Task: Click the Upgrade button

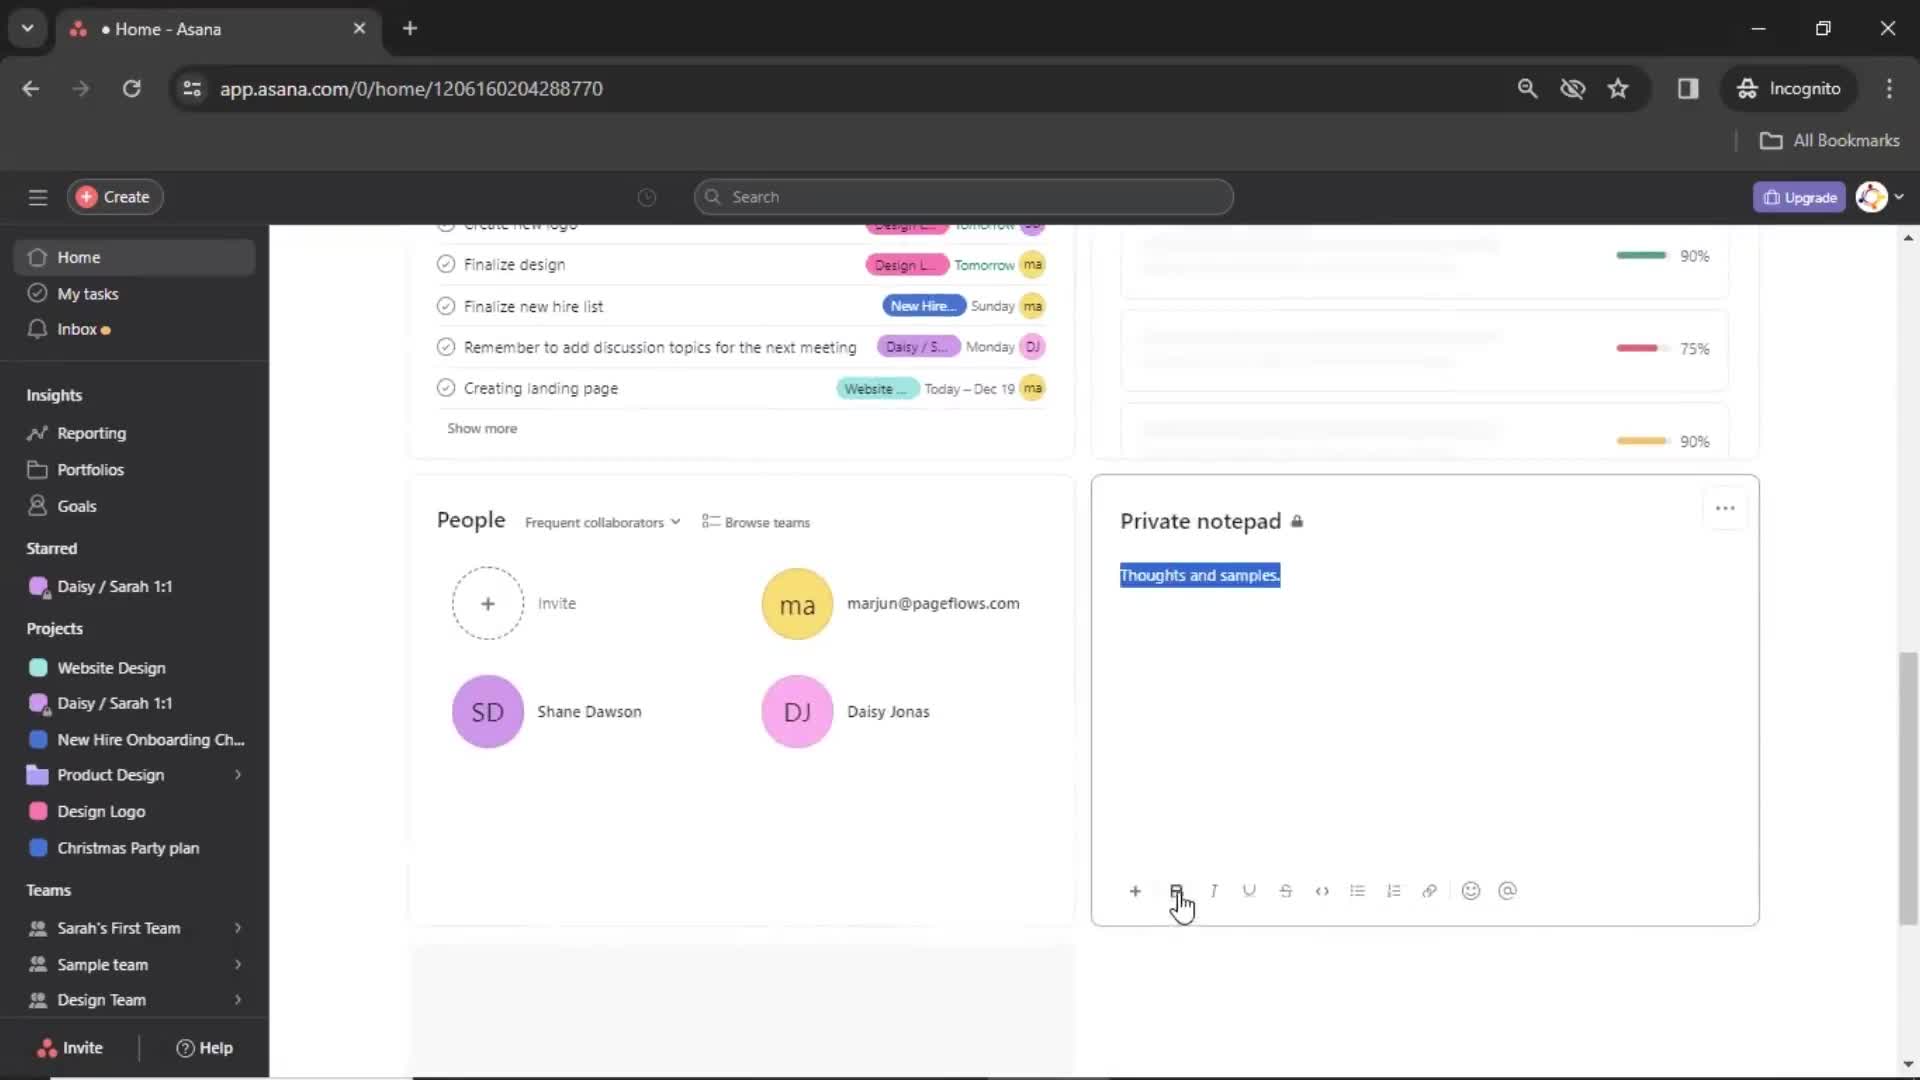Action: tap(1801, 196)
